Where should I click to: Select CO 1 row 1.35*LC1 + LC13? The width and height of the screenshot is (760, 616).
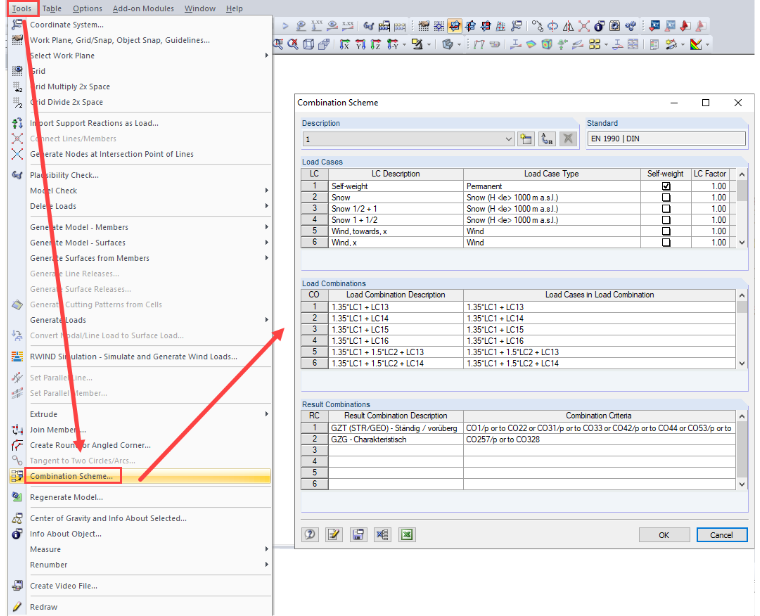tap(518, 307)
